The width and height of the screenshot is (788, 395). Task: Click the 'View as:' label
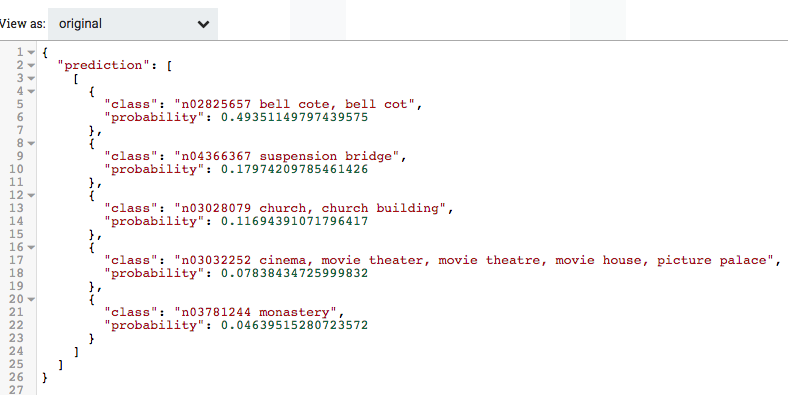click(x=22, y=24)
